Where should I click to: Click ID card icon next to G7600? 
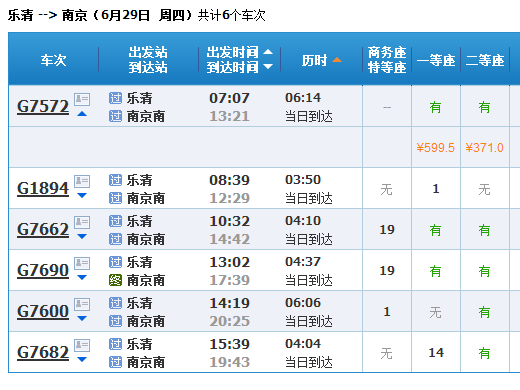82,304
